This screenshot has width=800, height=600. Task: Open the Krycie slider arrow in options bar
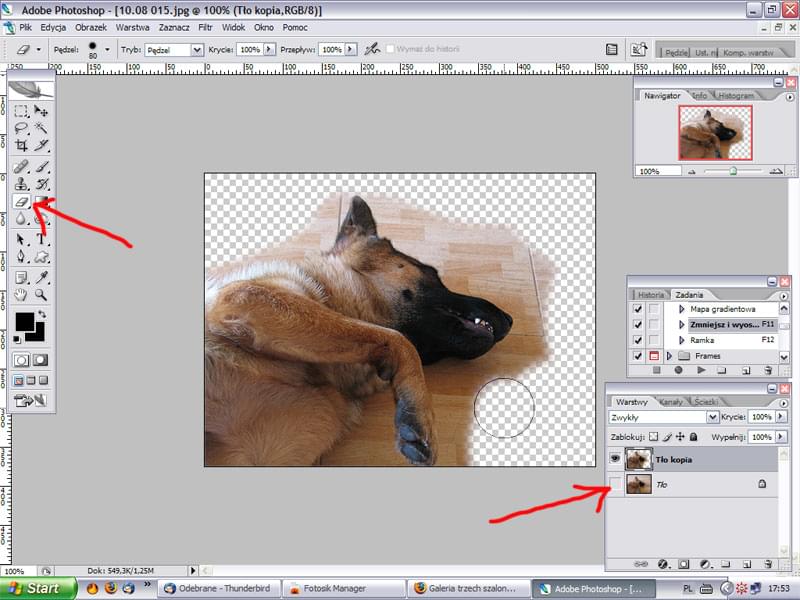pos(269,49)
